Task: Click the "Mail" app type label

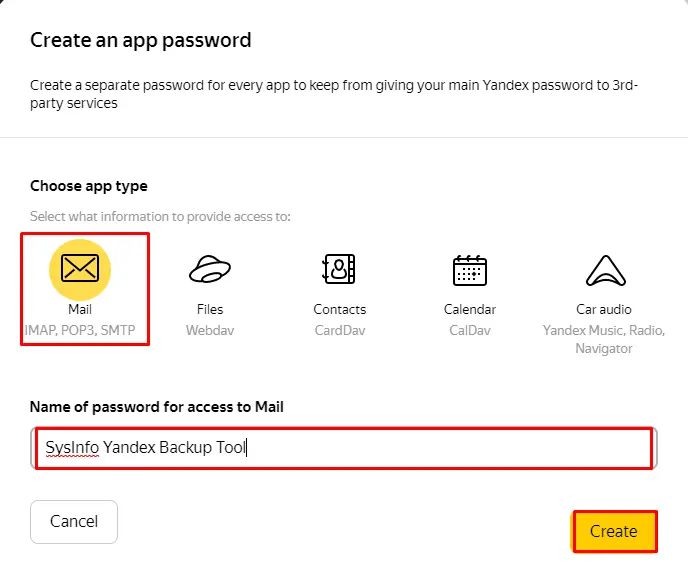Action: coord(80,310)
